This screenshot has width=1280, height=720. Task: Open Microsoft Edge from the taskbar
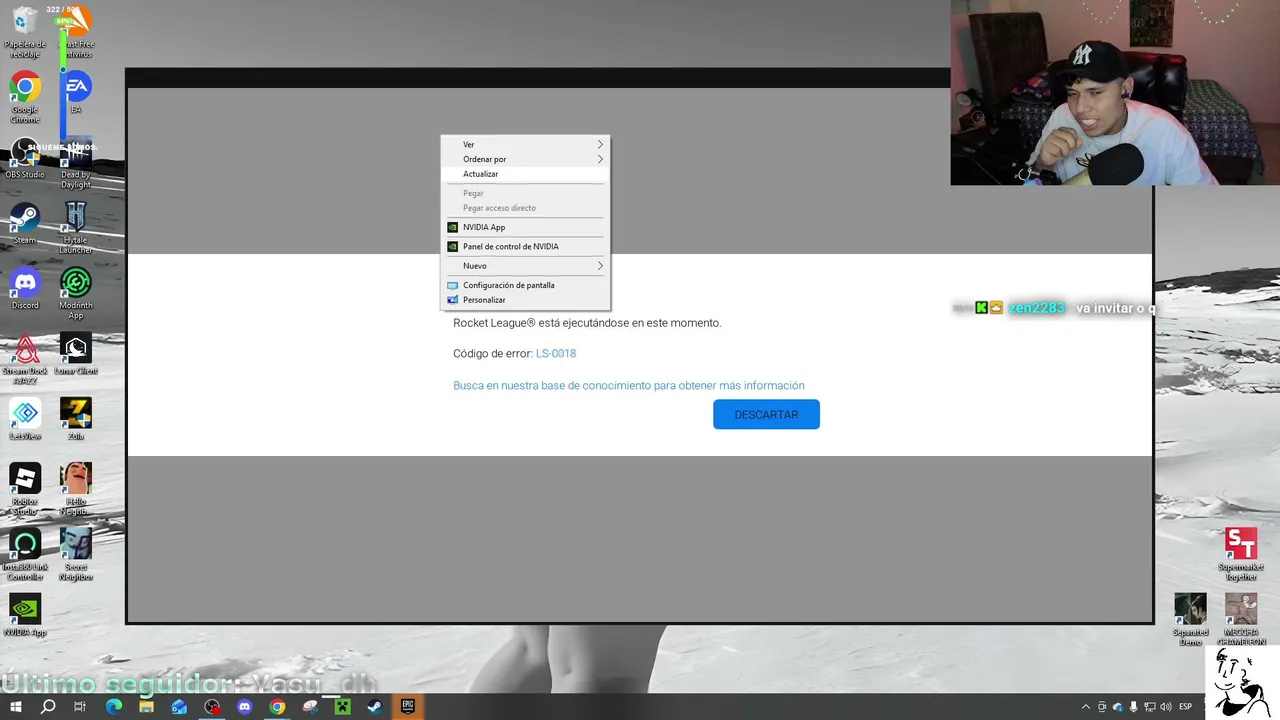[x=114, y=706]
